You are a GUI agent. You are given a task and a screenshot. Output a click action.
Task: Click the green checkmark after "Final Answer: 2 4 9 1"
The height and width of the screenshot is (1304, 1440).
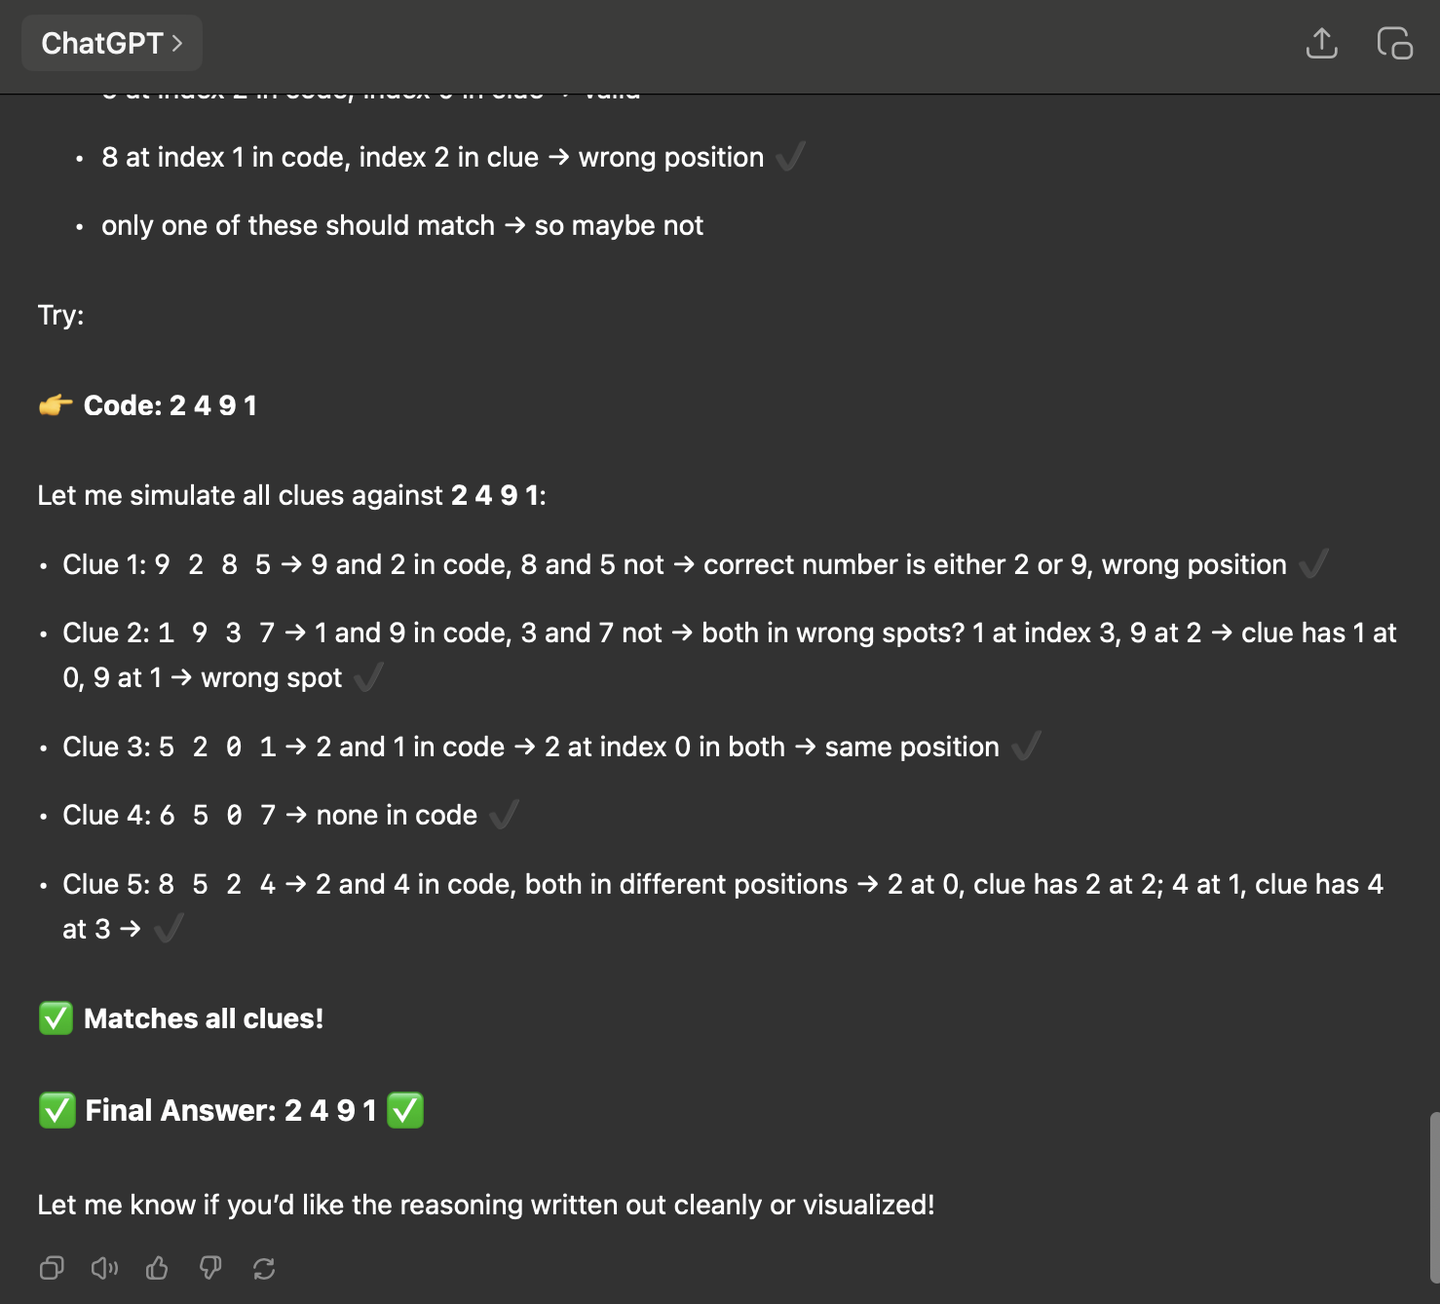[x=405, y=1110]
